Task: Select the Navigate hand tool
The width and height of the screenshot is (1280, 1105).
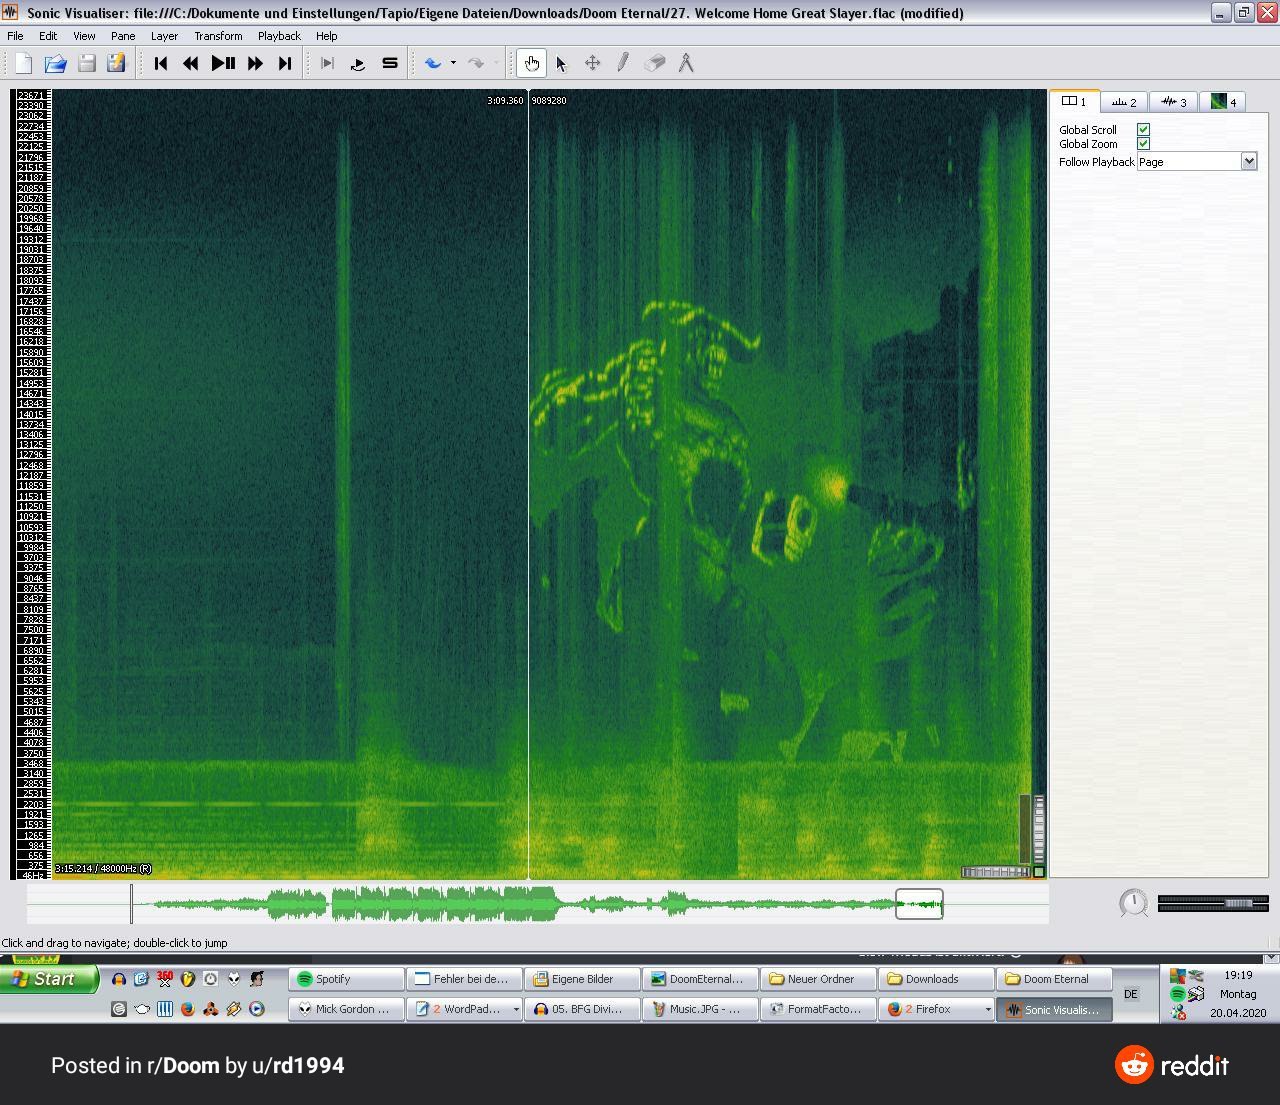Action: click(x=531, y=63)
